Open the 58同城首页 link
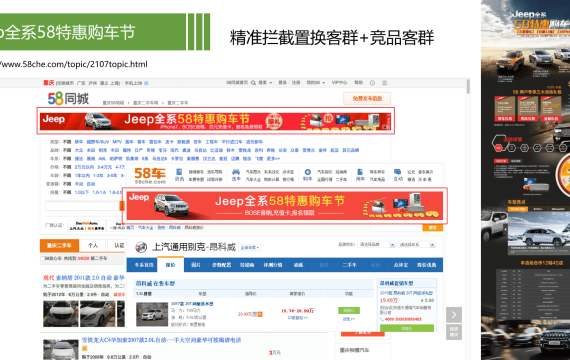This screenshot has height=360, width=570. pyautogui.click(x=237, y=83)
